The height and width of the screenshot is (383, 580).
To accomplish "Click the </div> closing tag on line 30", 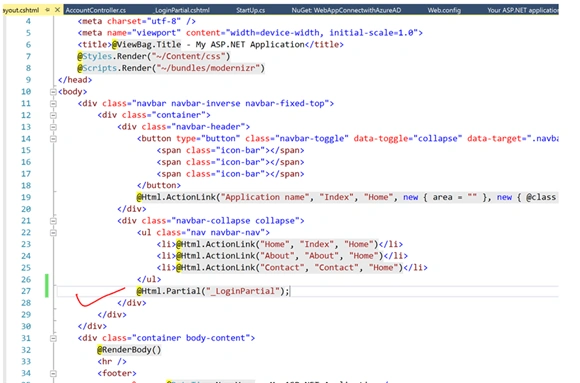I will (92, 326).
